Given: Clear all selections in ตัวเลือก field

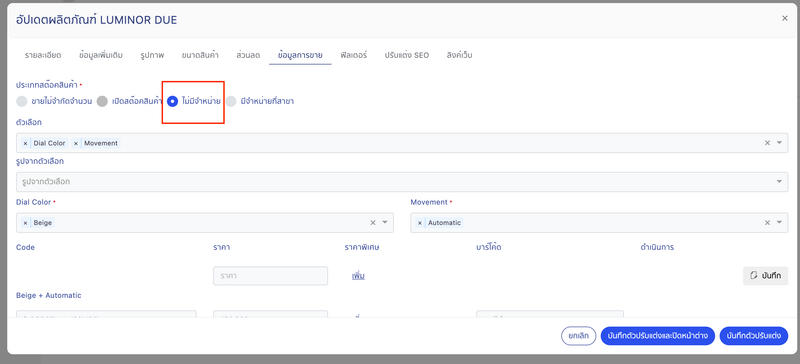Looking at the screenshot, I should [767, 143].
